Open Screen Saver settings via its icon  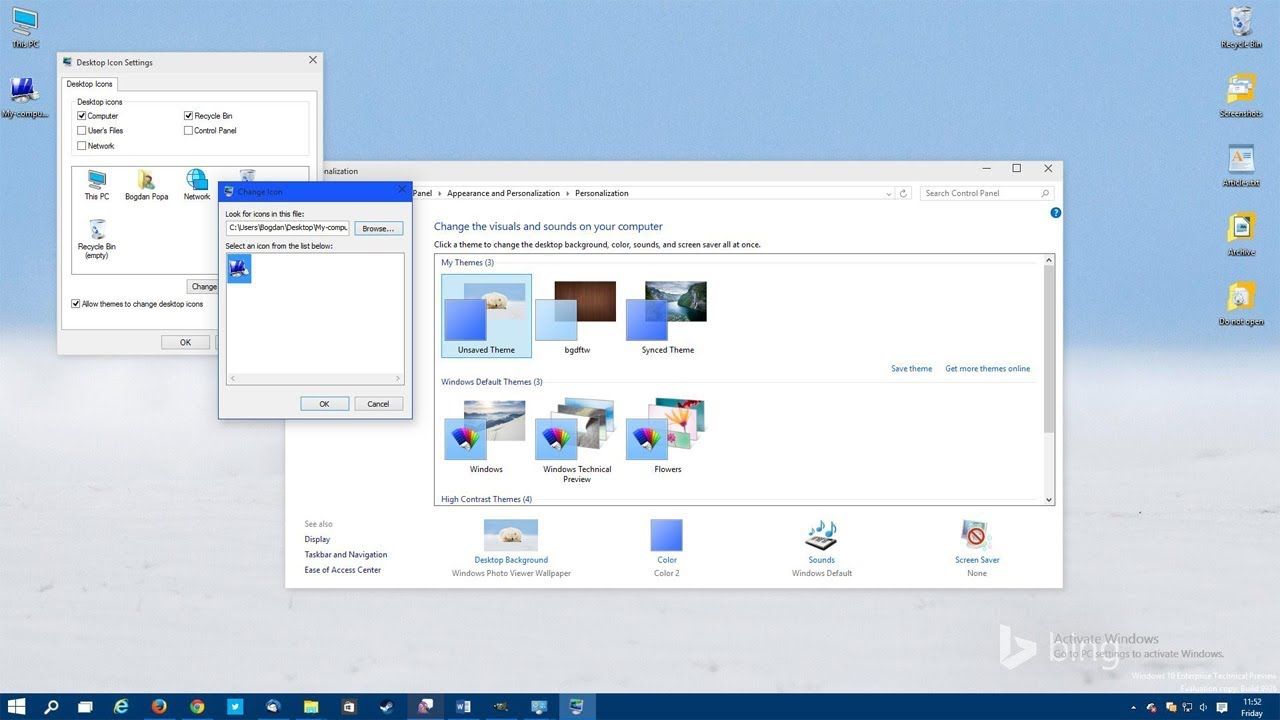[976, 533]
